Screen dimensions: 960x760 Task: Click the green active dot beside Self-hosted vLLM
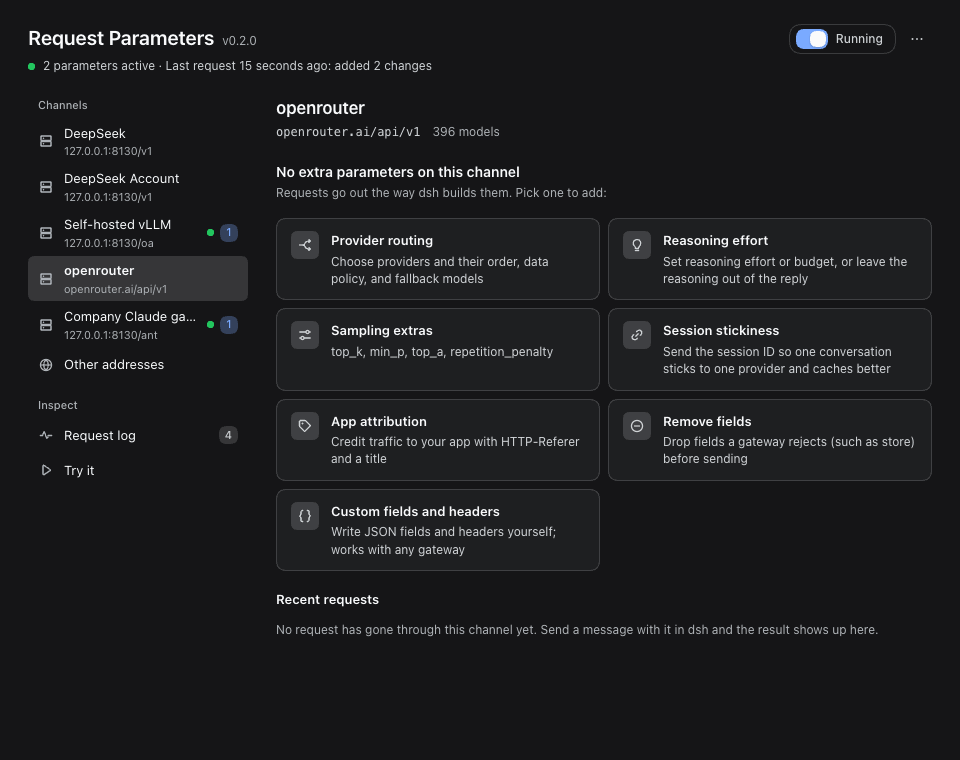211,233
